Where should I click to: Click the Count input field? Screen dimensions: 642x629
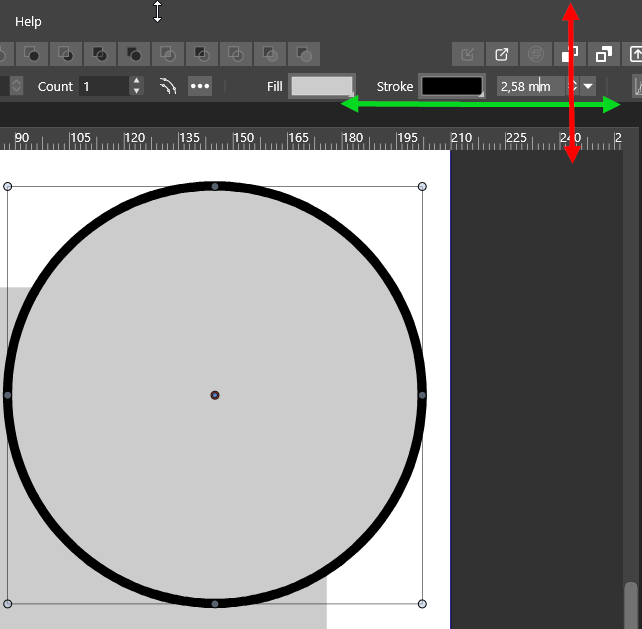[103, 87]
